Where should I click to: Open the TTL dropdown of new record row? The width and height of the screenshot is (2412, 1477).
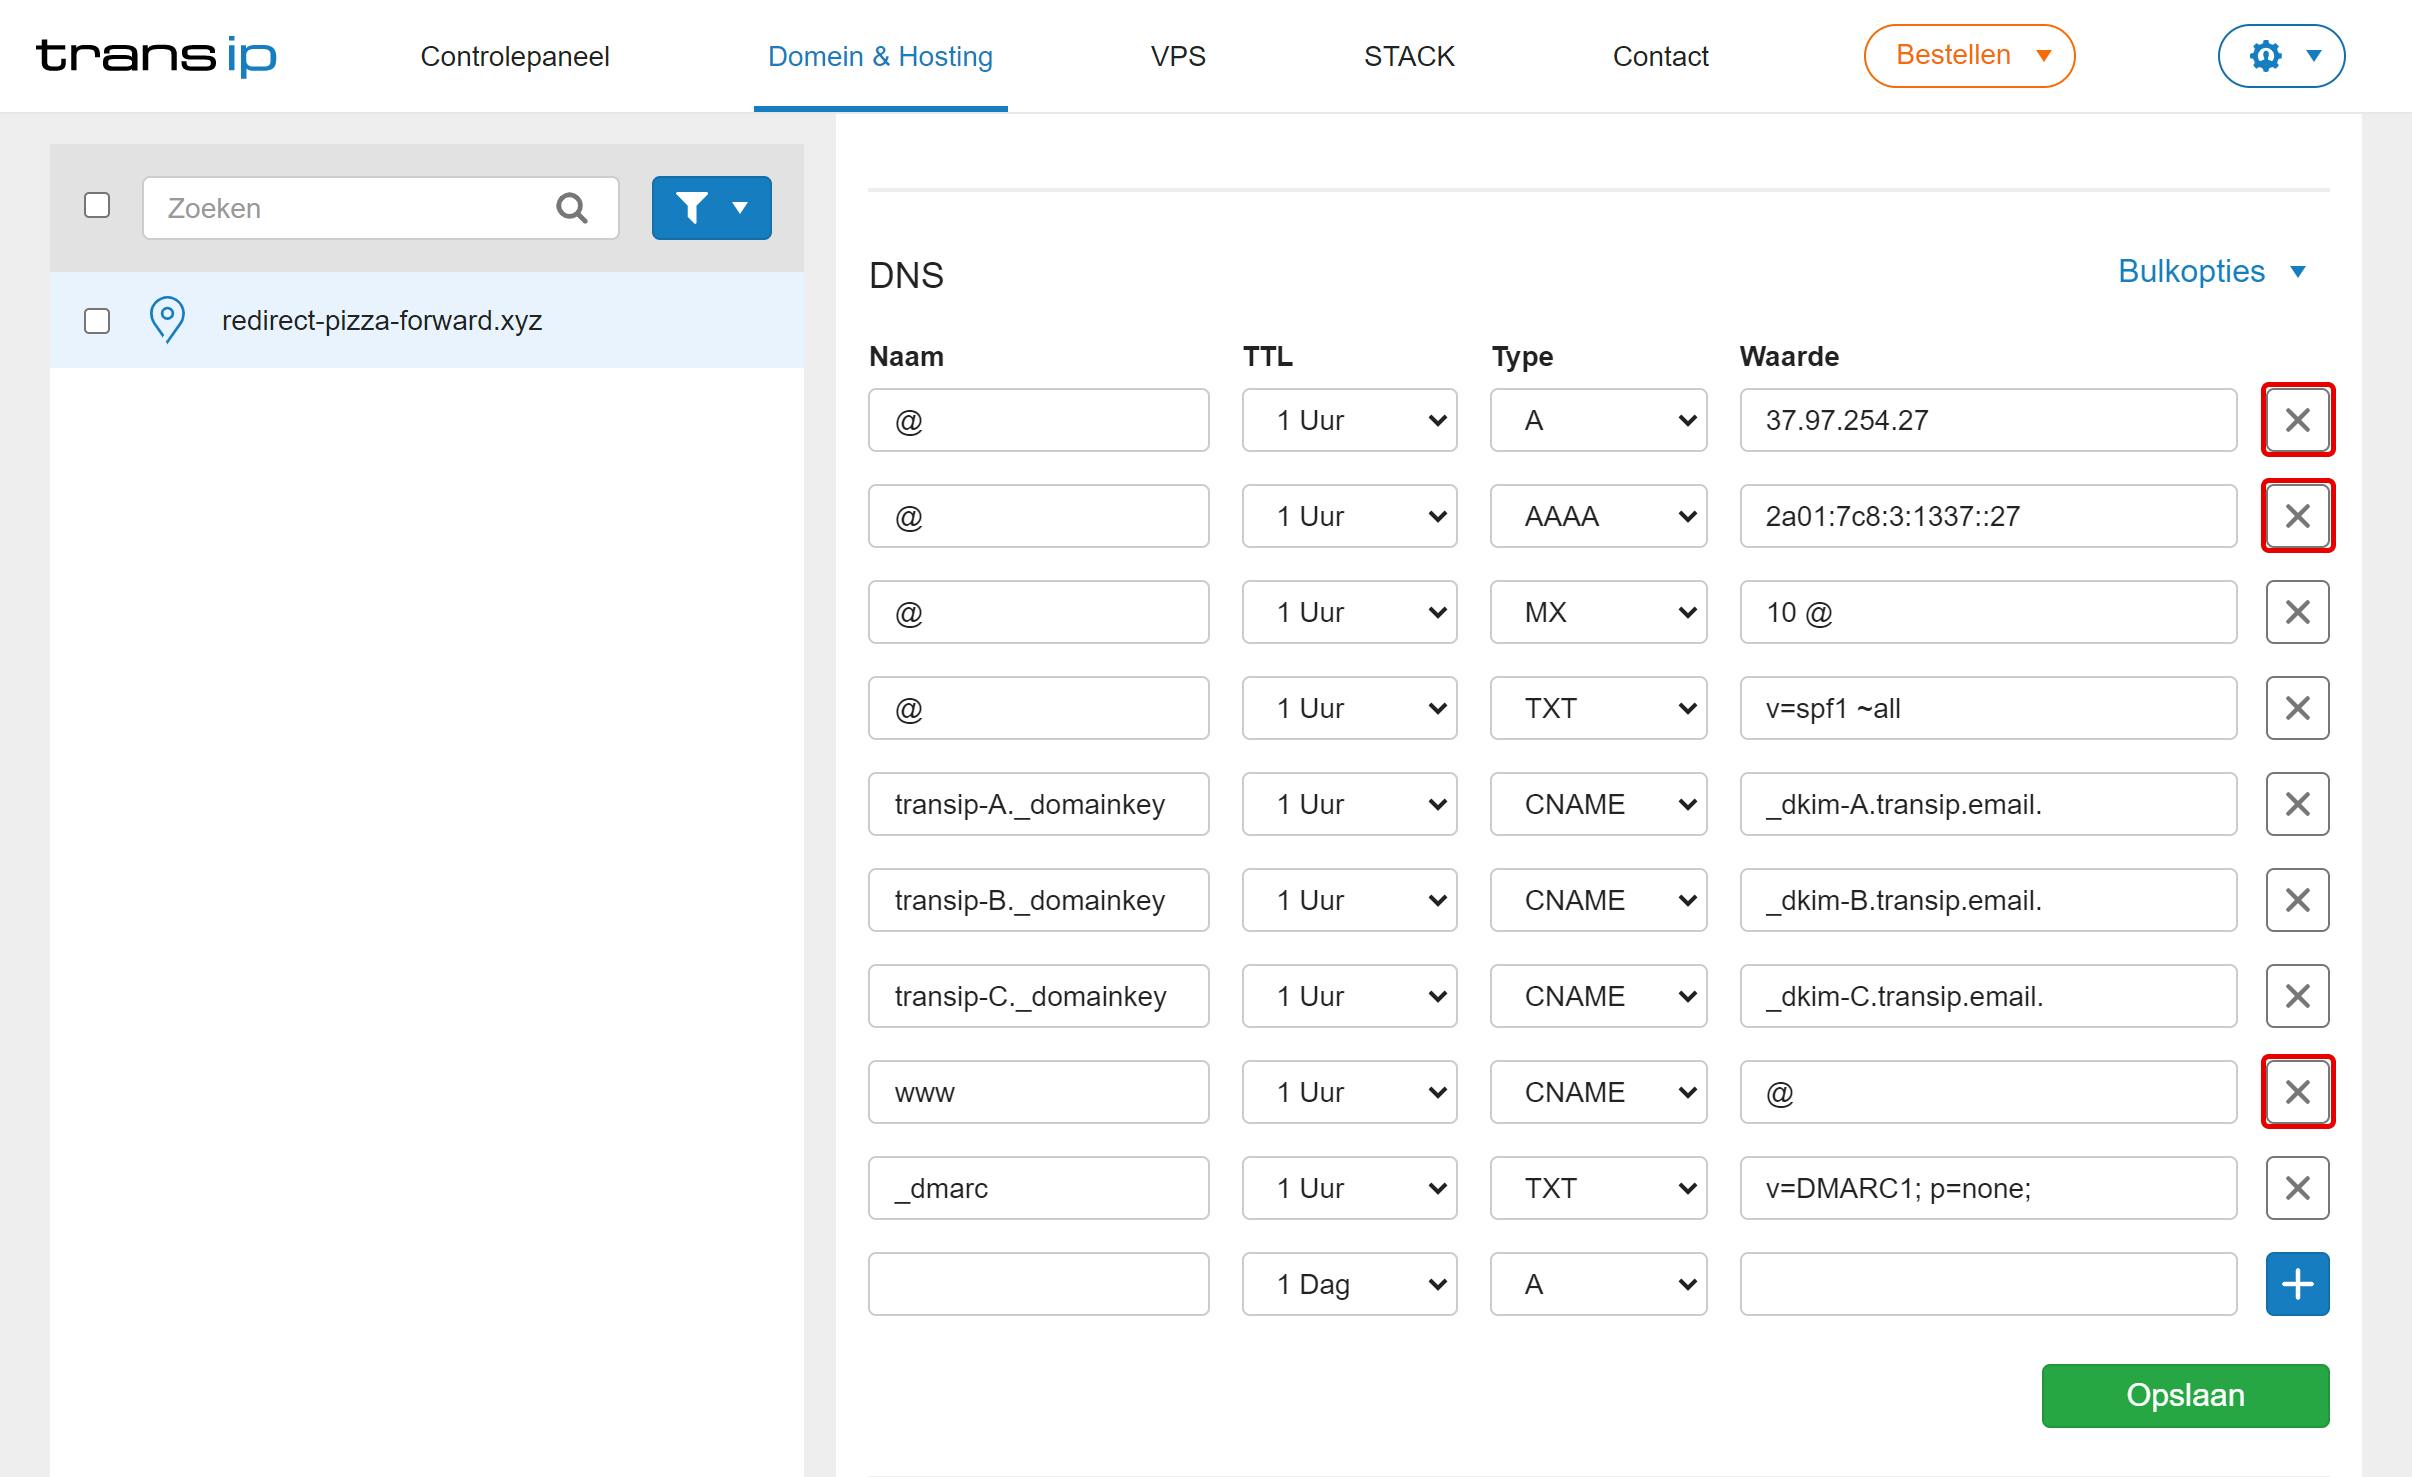(1349, 1284)
